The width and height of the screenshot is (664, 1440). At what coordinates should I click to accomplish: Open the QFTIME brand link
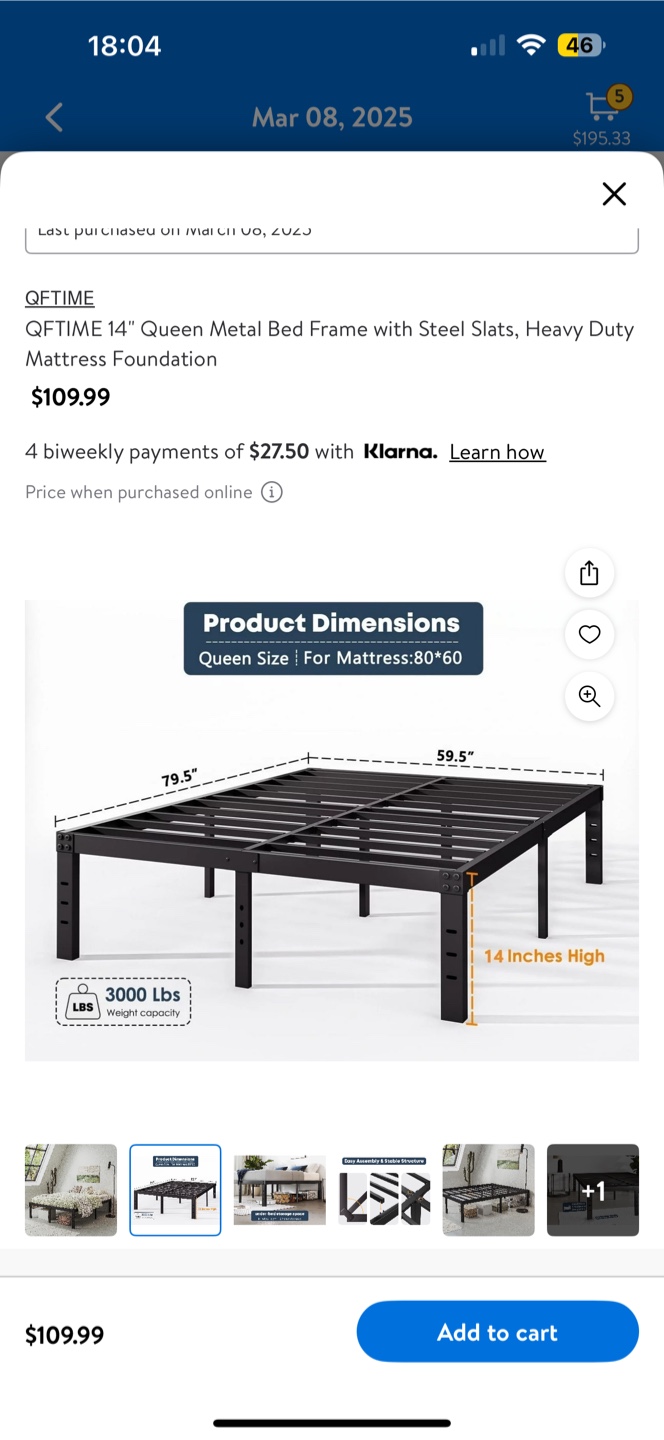60,298
